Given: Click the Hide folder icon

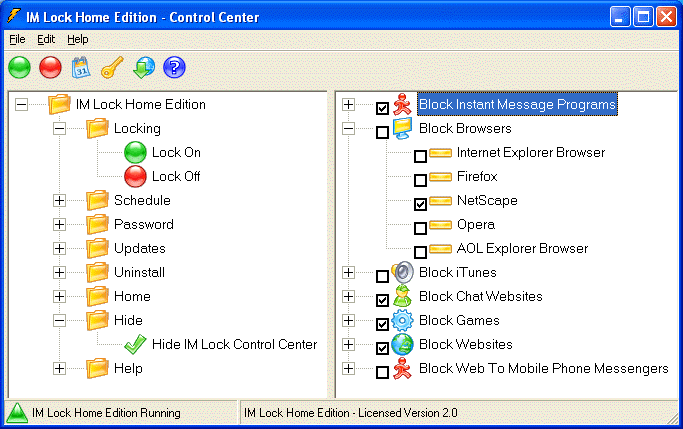Looking at the screenshot, I should click(97, 320).
